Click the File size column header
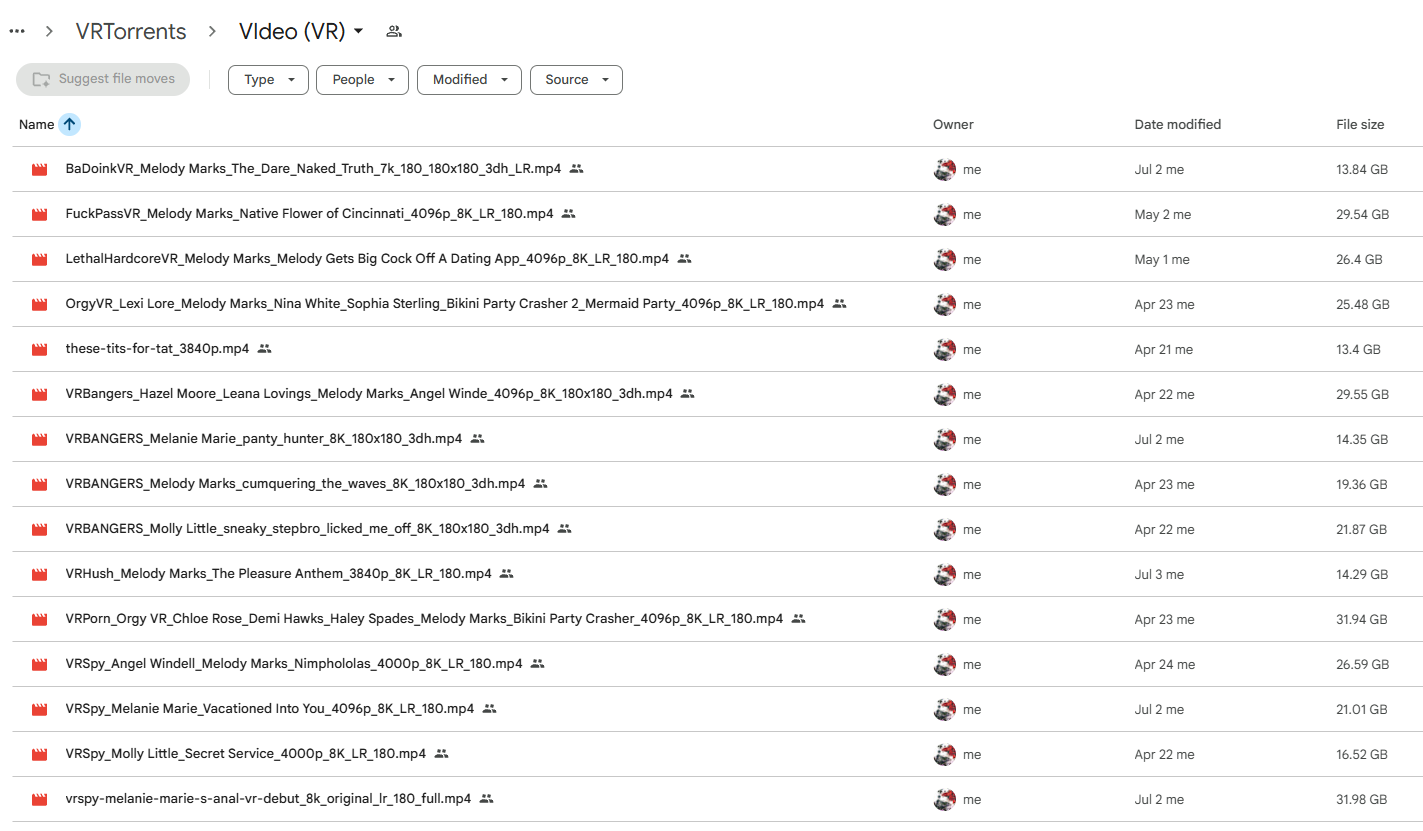Viewport: 1423px width, 831px height. pyautogui.click(x=1360, y=125)
